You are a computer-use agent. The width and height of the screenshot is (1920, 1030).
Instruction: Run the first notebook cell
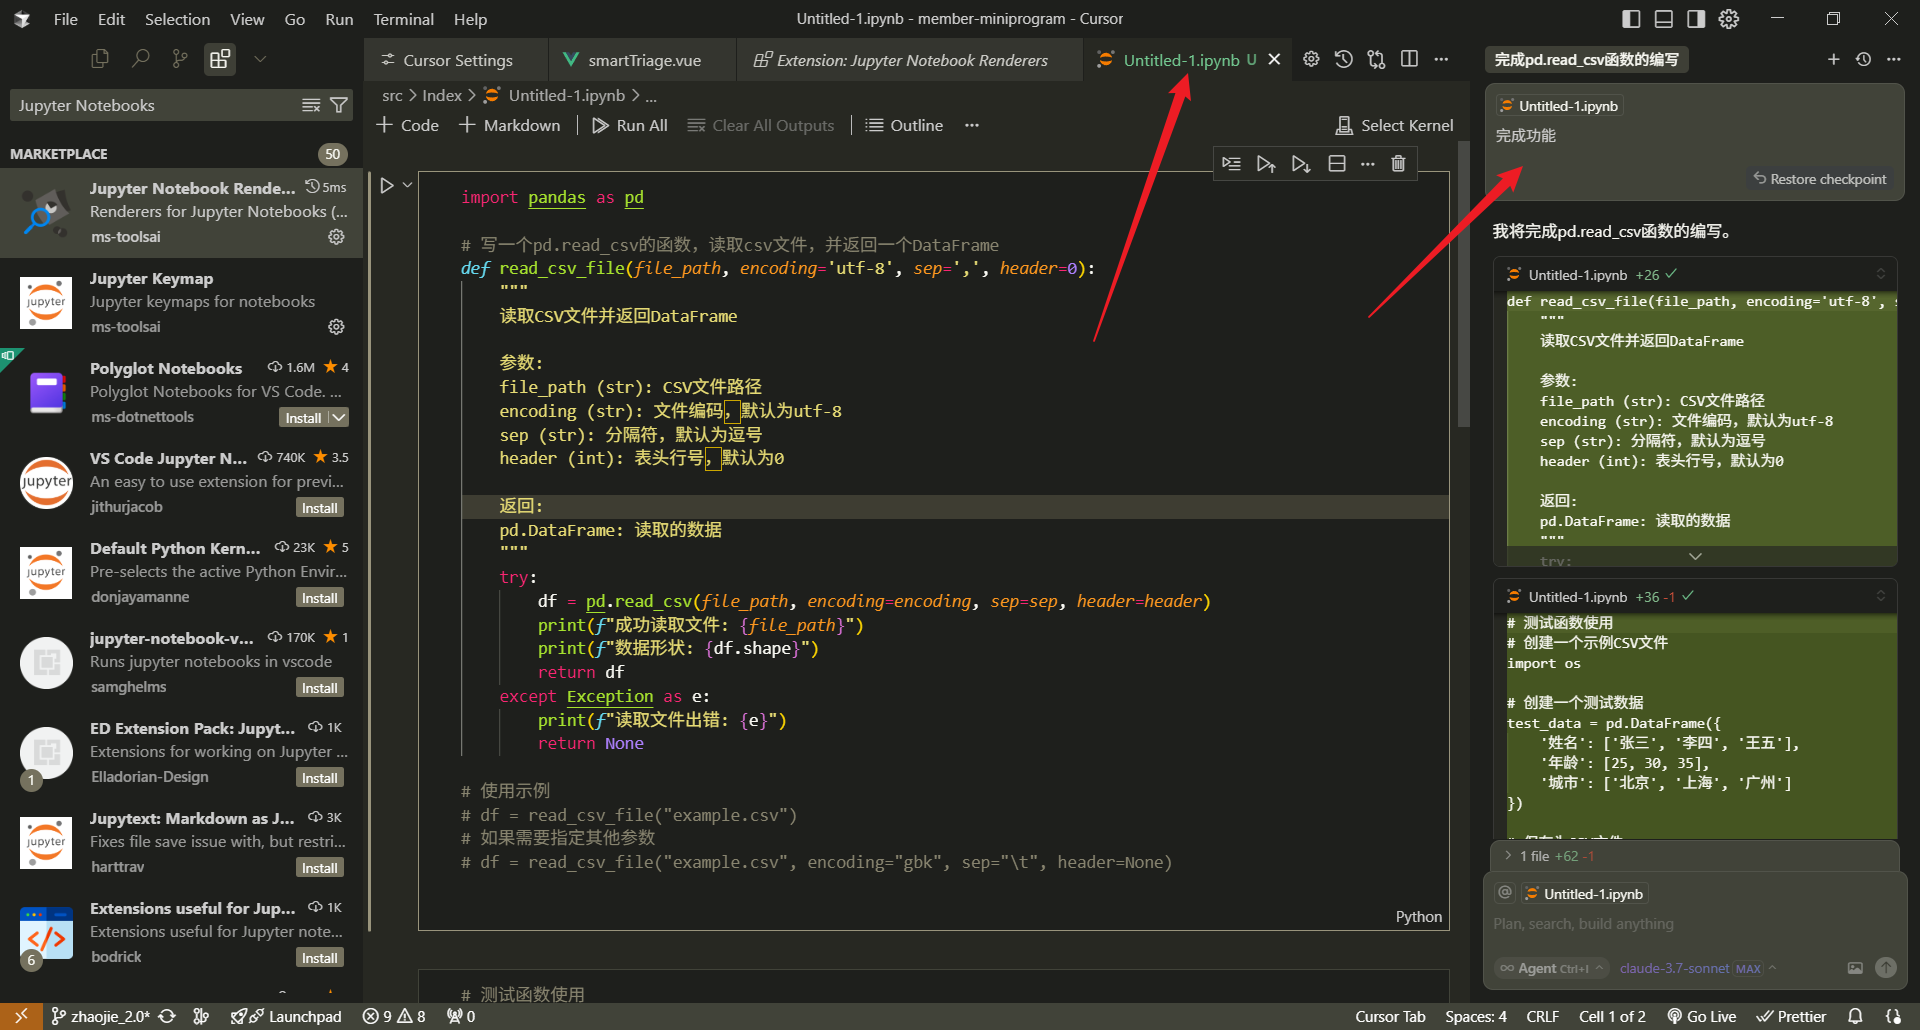coord(386,185)
